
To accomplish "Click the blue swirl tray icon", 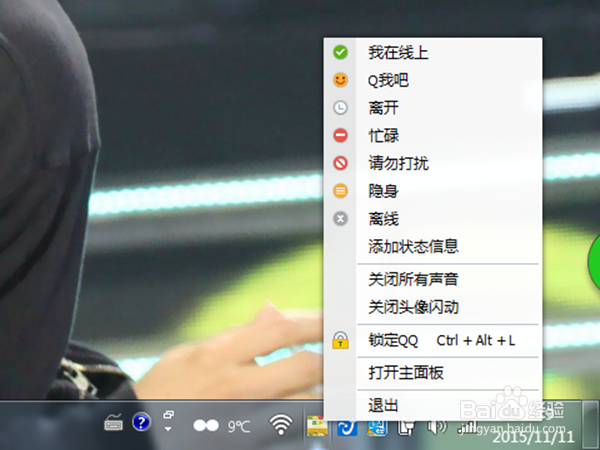I will tap(347, 428).
